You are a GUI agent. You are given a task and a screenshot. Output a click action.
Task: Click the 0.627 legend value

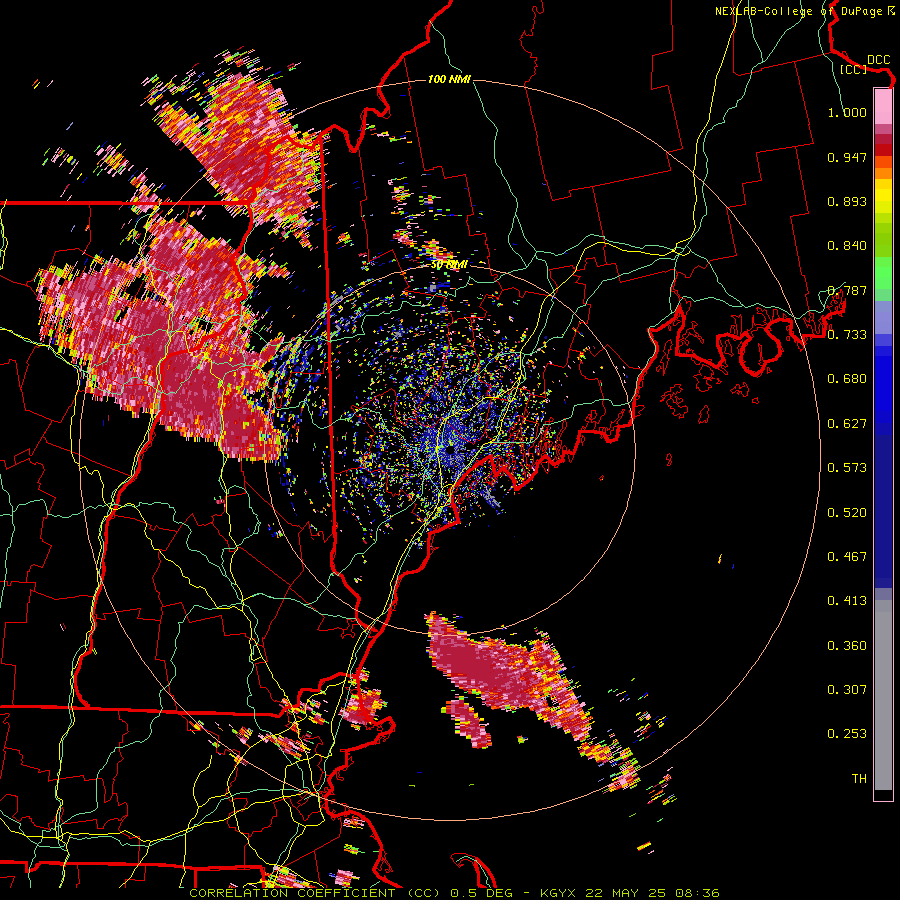847,424
